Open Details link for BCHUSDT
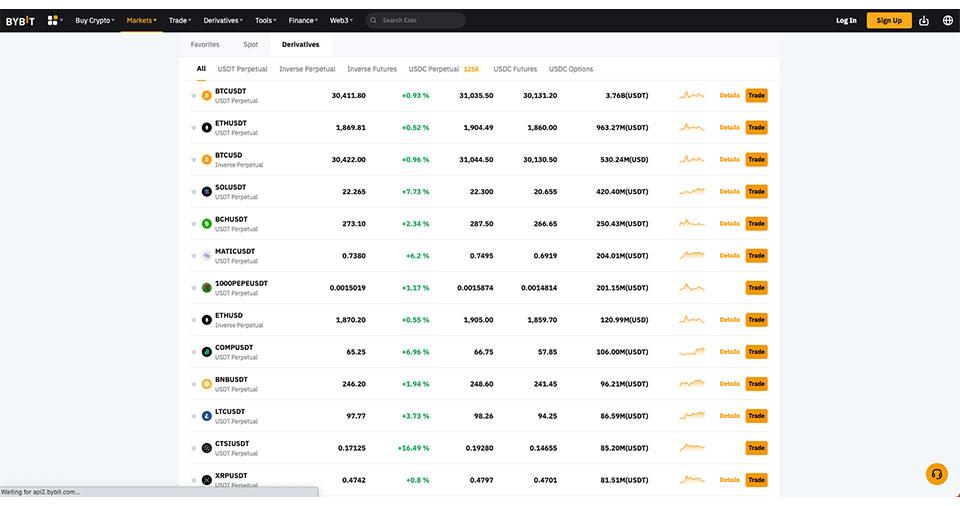Image resolution: width=960 pixels, height=506 pixels. click(729, 224)
